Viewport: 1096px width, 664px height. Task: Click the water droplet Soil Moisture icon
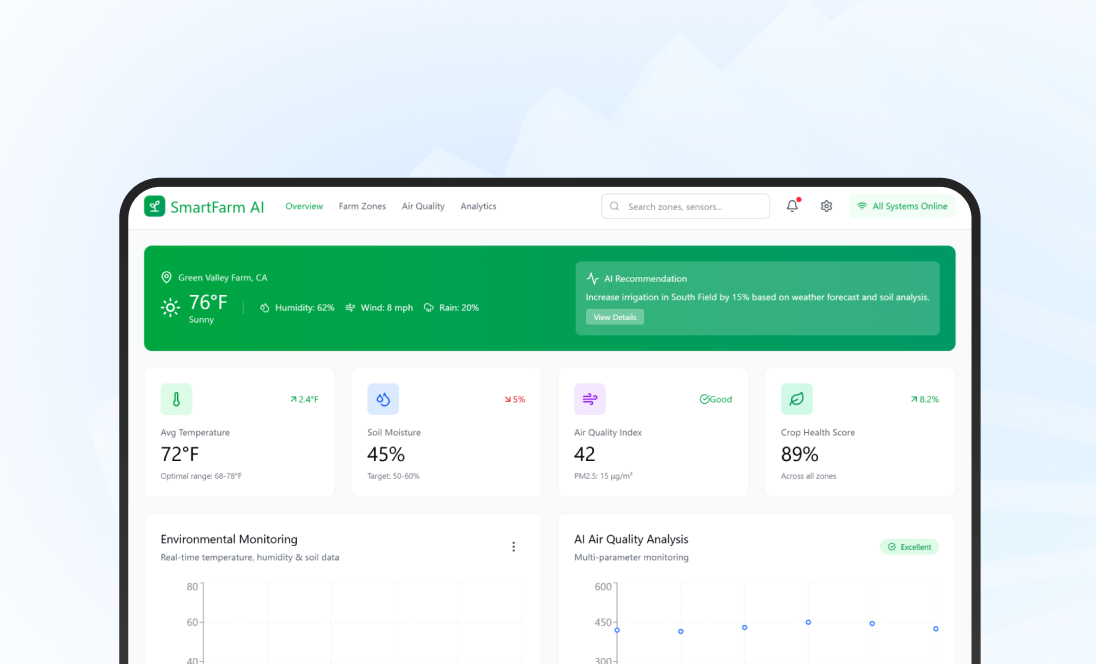pyautogui.click(x=383, y=399)
